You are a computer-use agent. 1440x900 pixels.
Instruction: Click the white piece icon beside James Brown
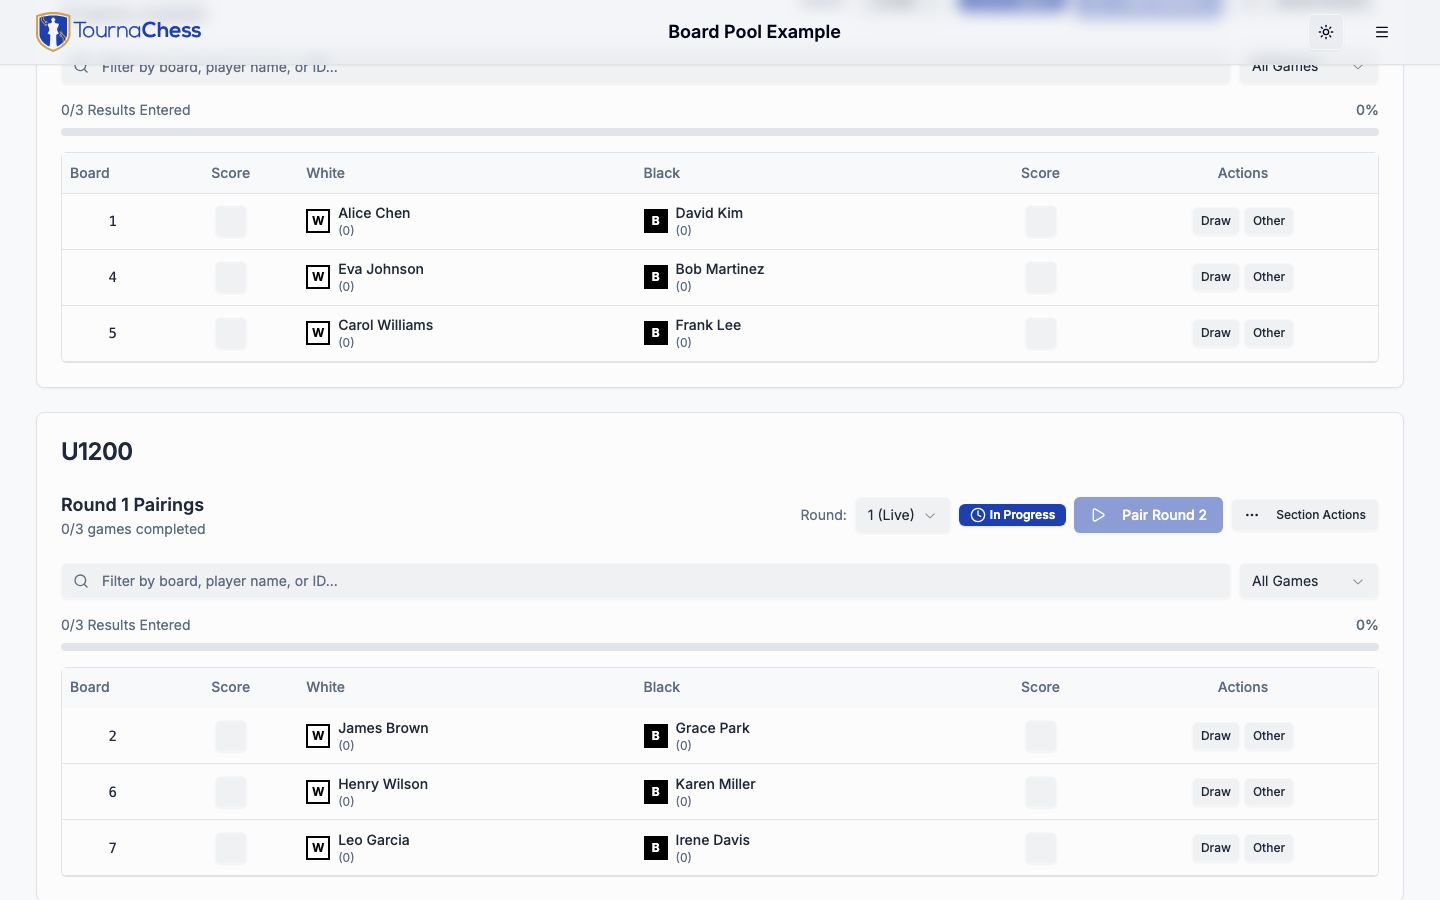point(318,736)
